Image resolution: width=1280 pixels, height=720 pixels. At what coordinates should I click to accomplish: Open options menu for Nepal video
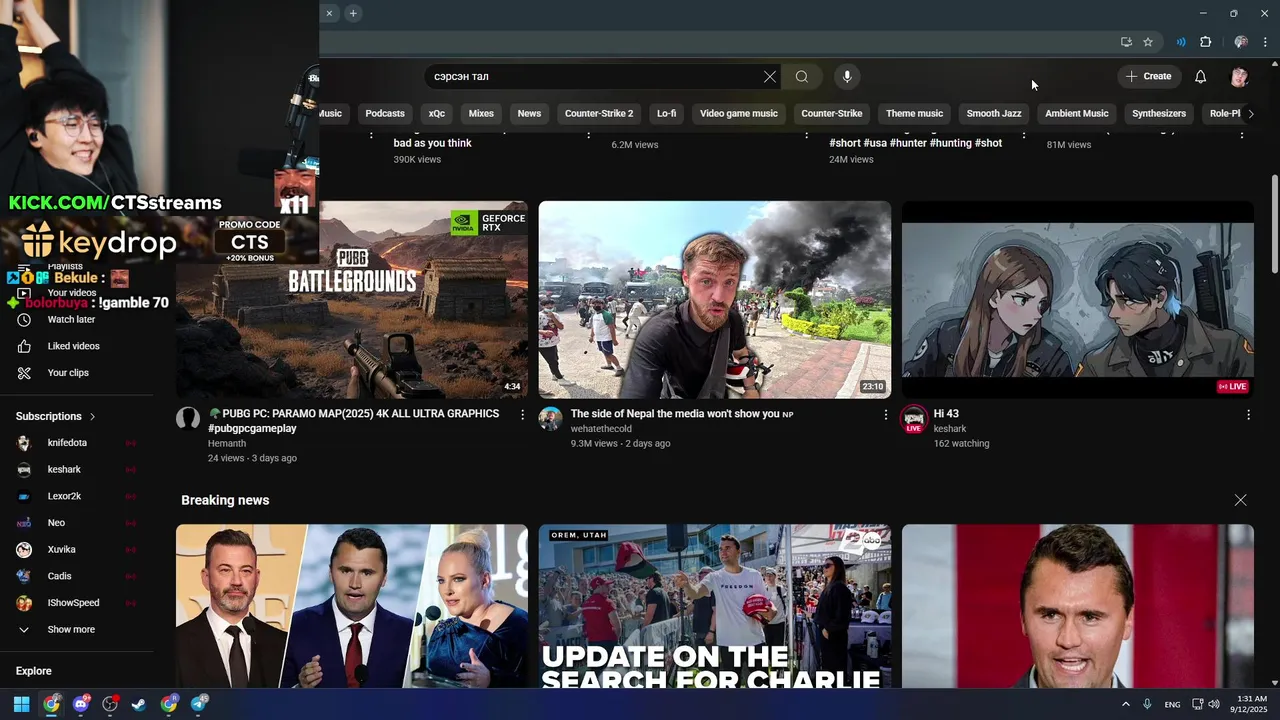tap(885, 414)
